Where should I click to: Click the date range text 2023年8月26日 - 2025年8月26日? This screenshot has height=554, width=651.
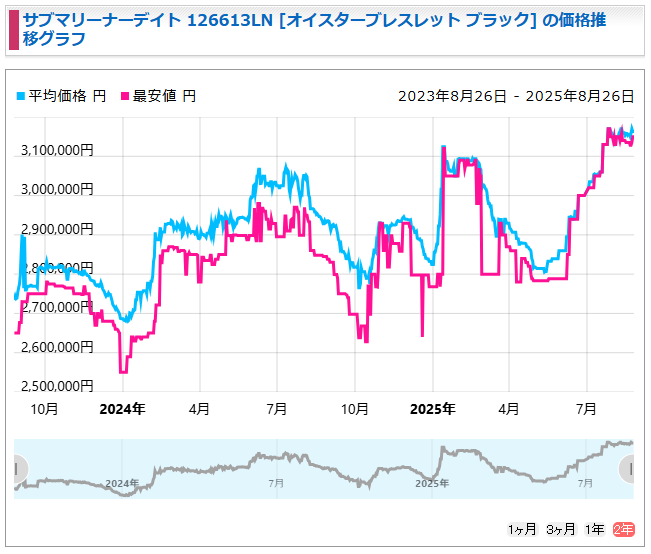pos(516,96)
